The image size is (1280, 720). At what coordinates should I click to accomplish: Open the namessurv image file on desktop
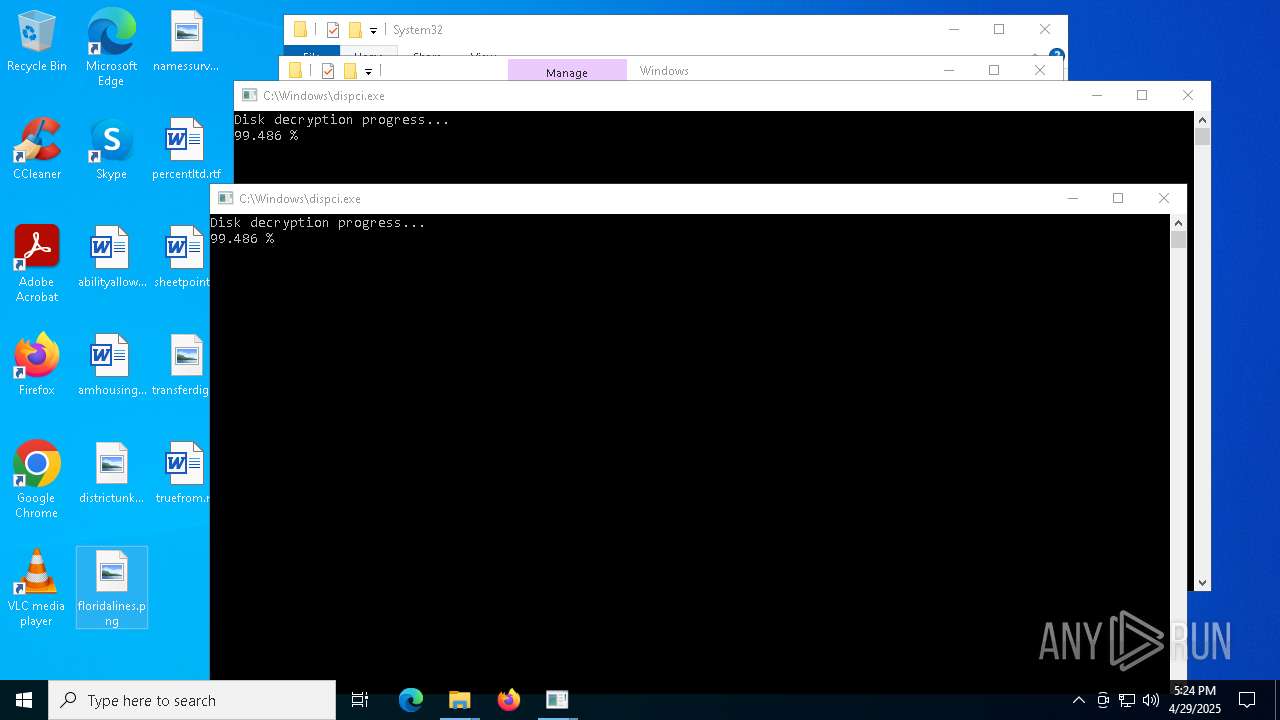point(185,42)
